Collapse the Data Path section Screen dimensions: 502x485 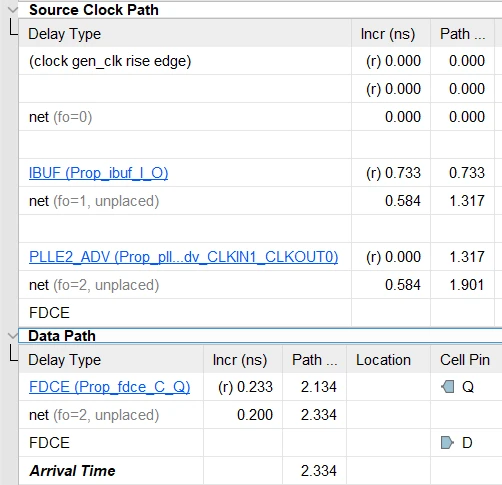coord(13,335)
